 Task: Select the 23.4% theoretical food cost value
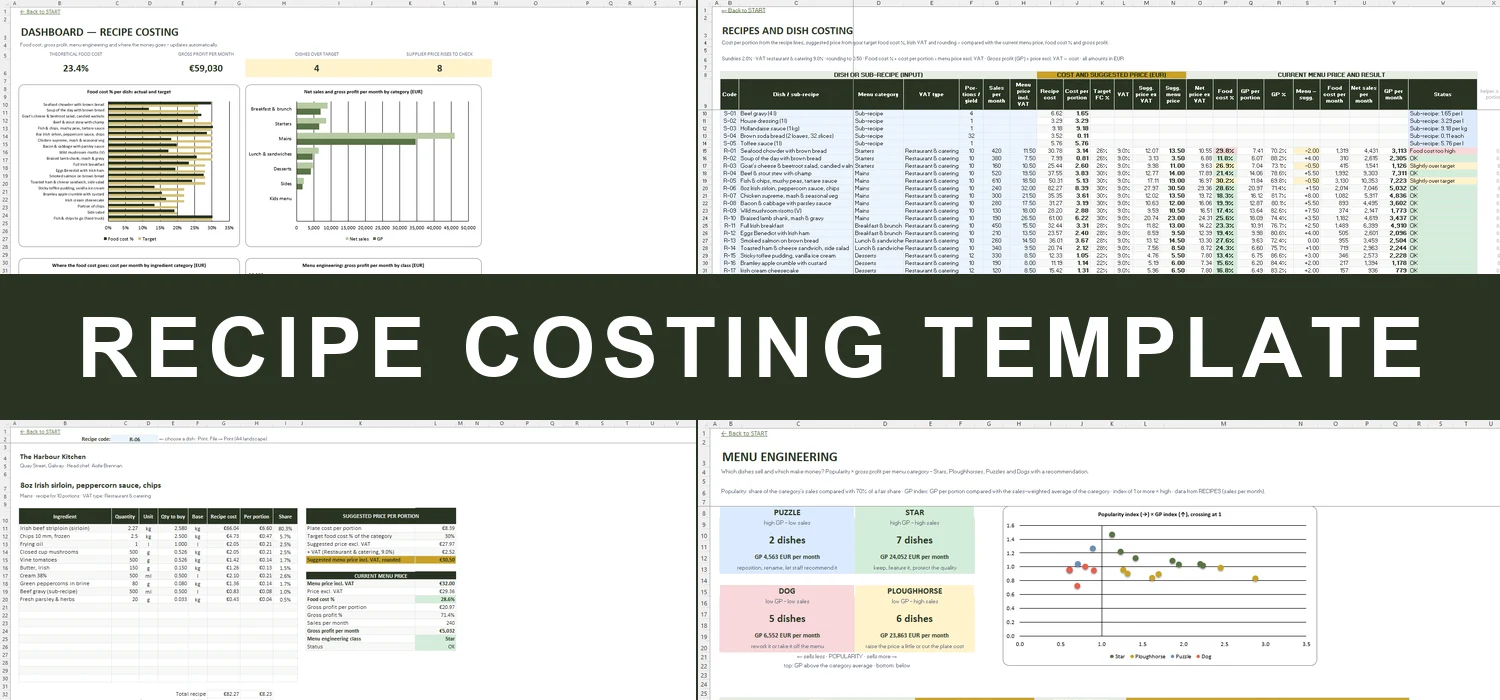pos(76,69)
